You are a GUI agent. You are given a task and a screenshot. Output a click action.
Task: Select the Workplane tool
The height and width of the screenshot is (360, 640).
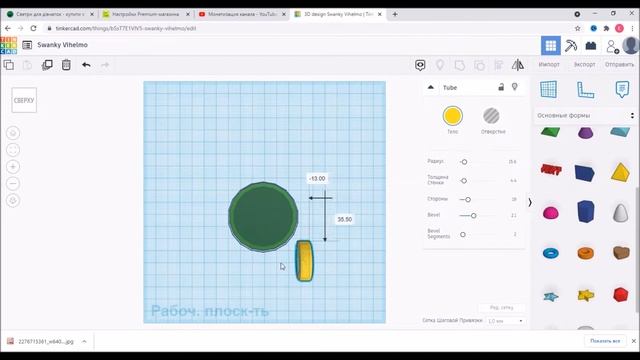pyautogui.click(x=548, y=89)
